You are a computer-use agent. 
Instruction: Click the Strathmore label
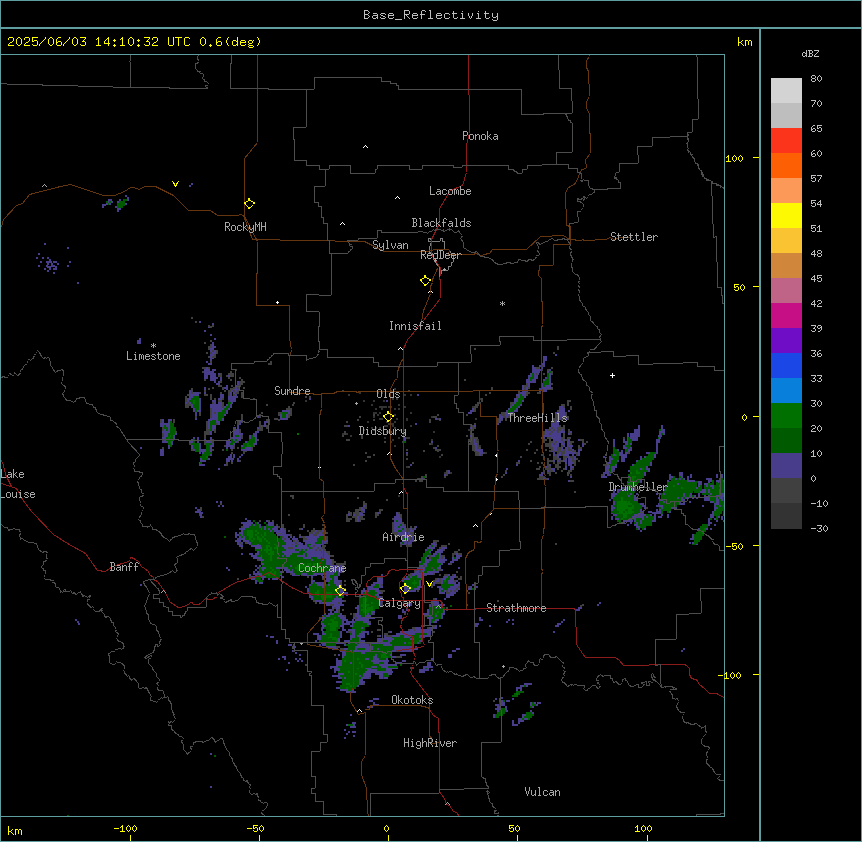[516, 608]
